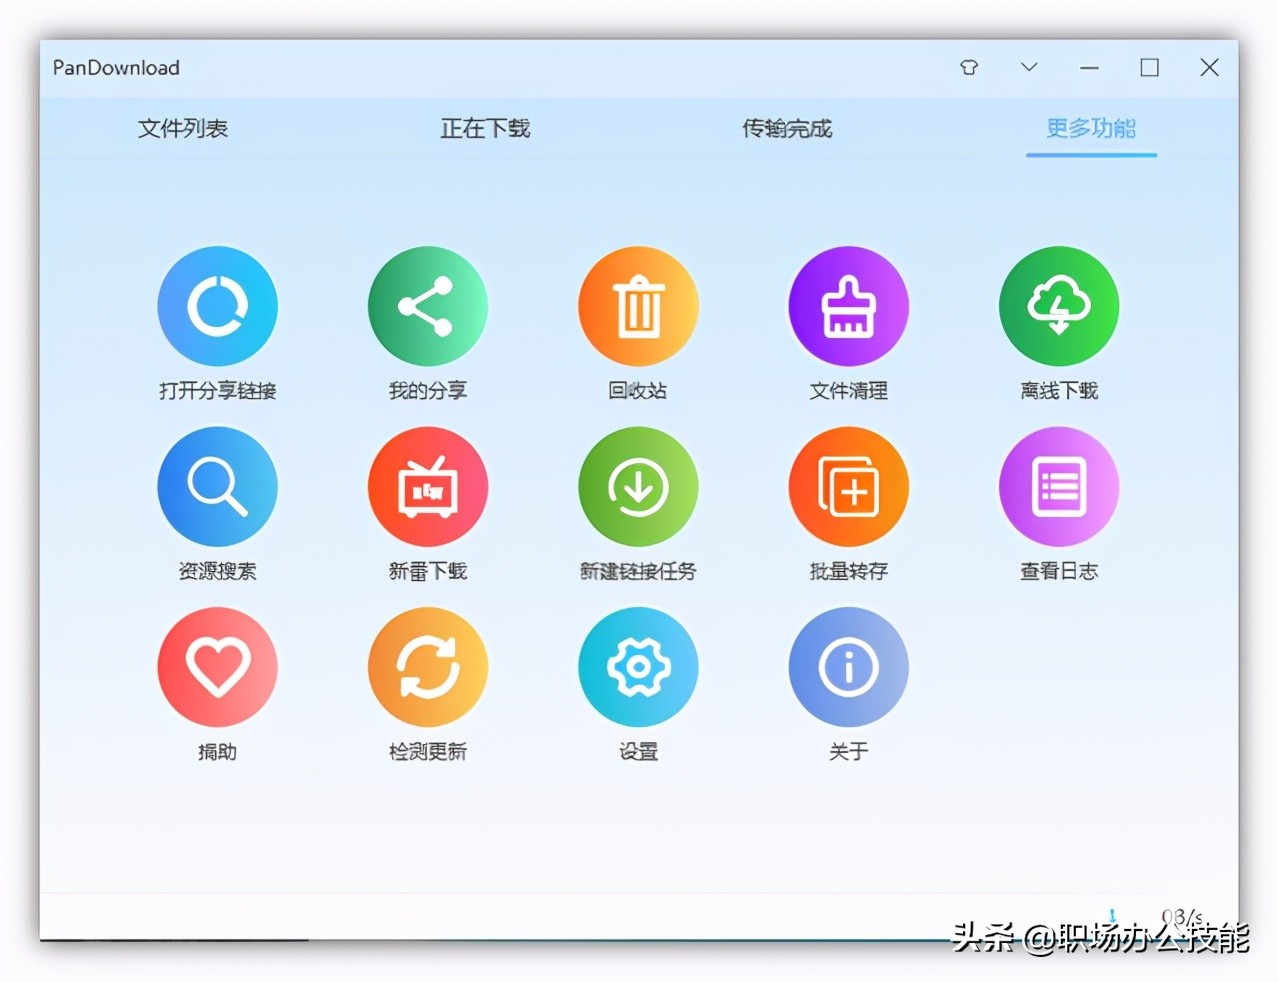Open the 离线下载 offline download feature
This screenshot has width=1278, height=982.
tap(1058, 306)
